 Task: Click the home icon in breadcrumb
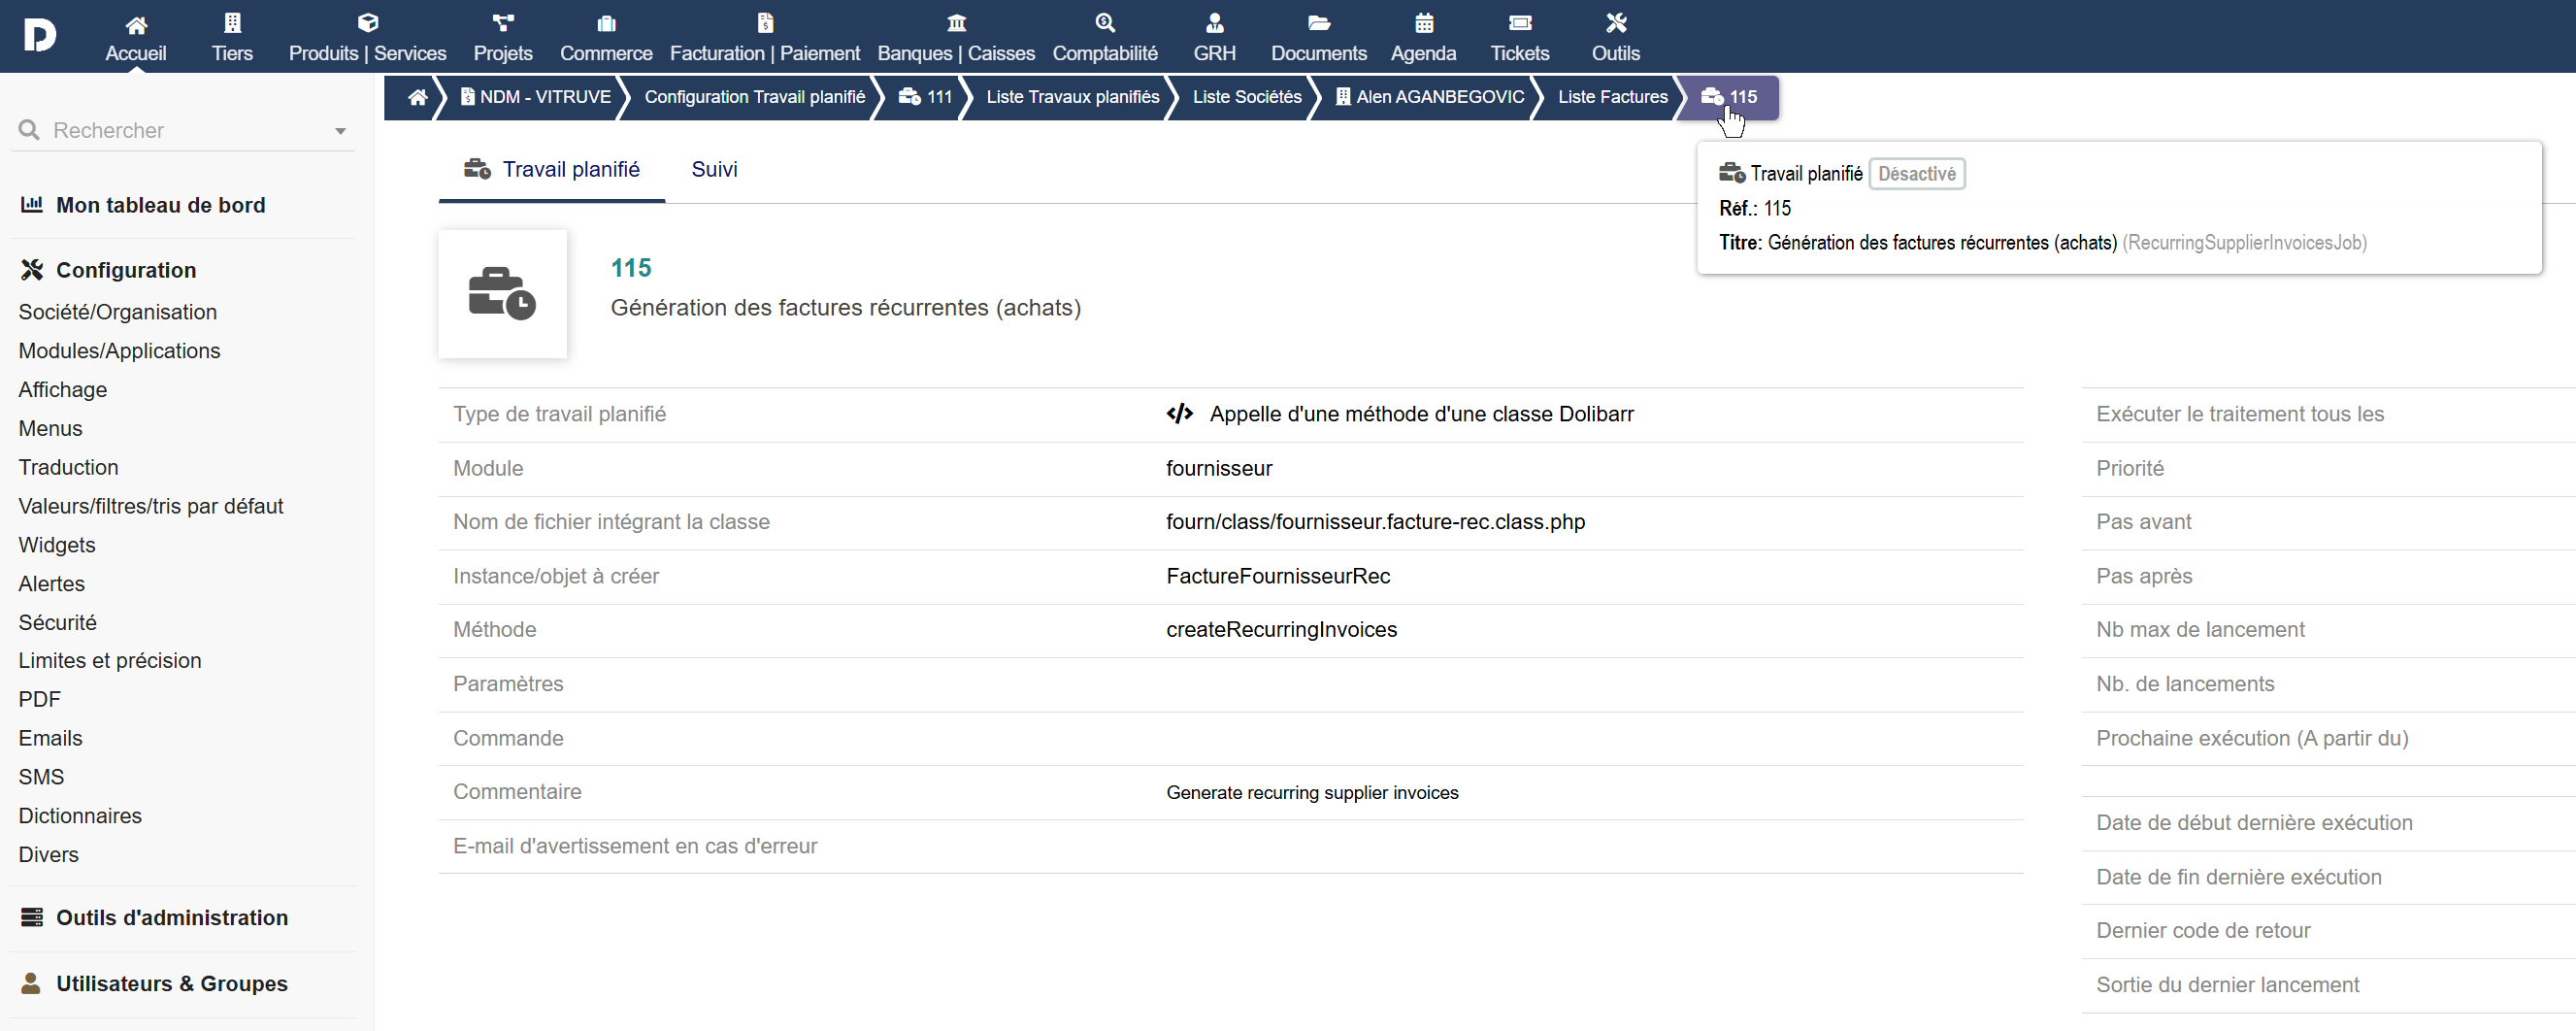417,97
